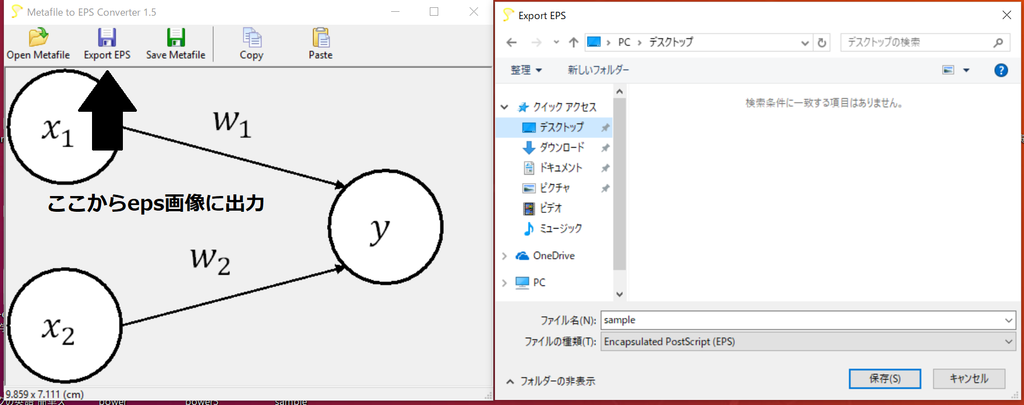Unpin ダウンロード pin icon
Viewport: 1024px width, 405px height.
click(x=605, y=148)
